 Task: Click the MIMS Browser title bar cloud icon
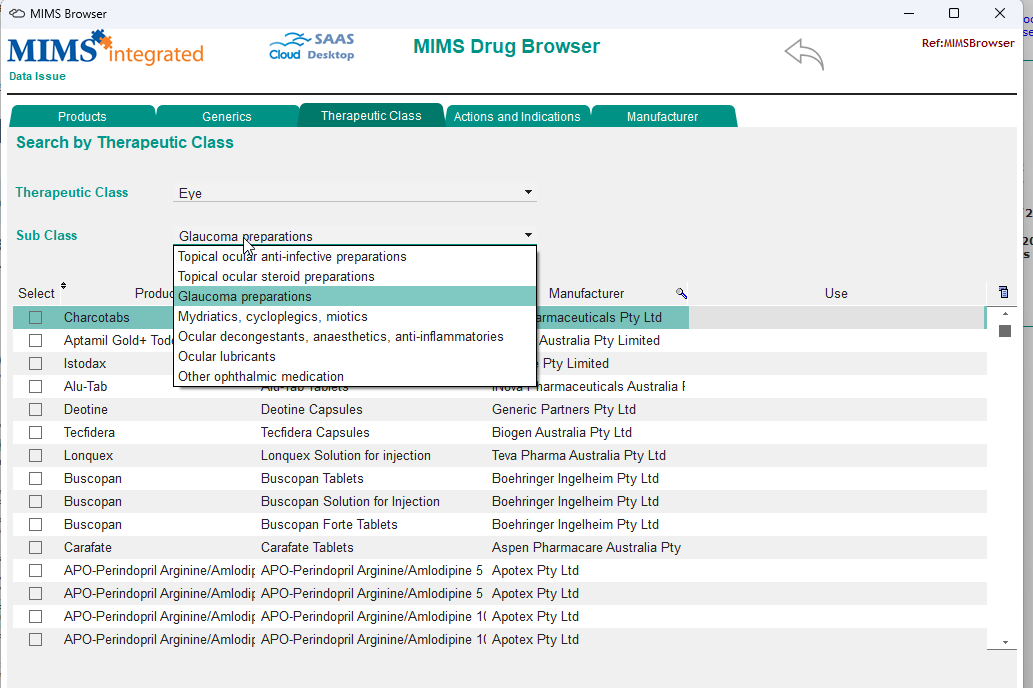tap(17, 13)
